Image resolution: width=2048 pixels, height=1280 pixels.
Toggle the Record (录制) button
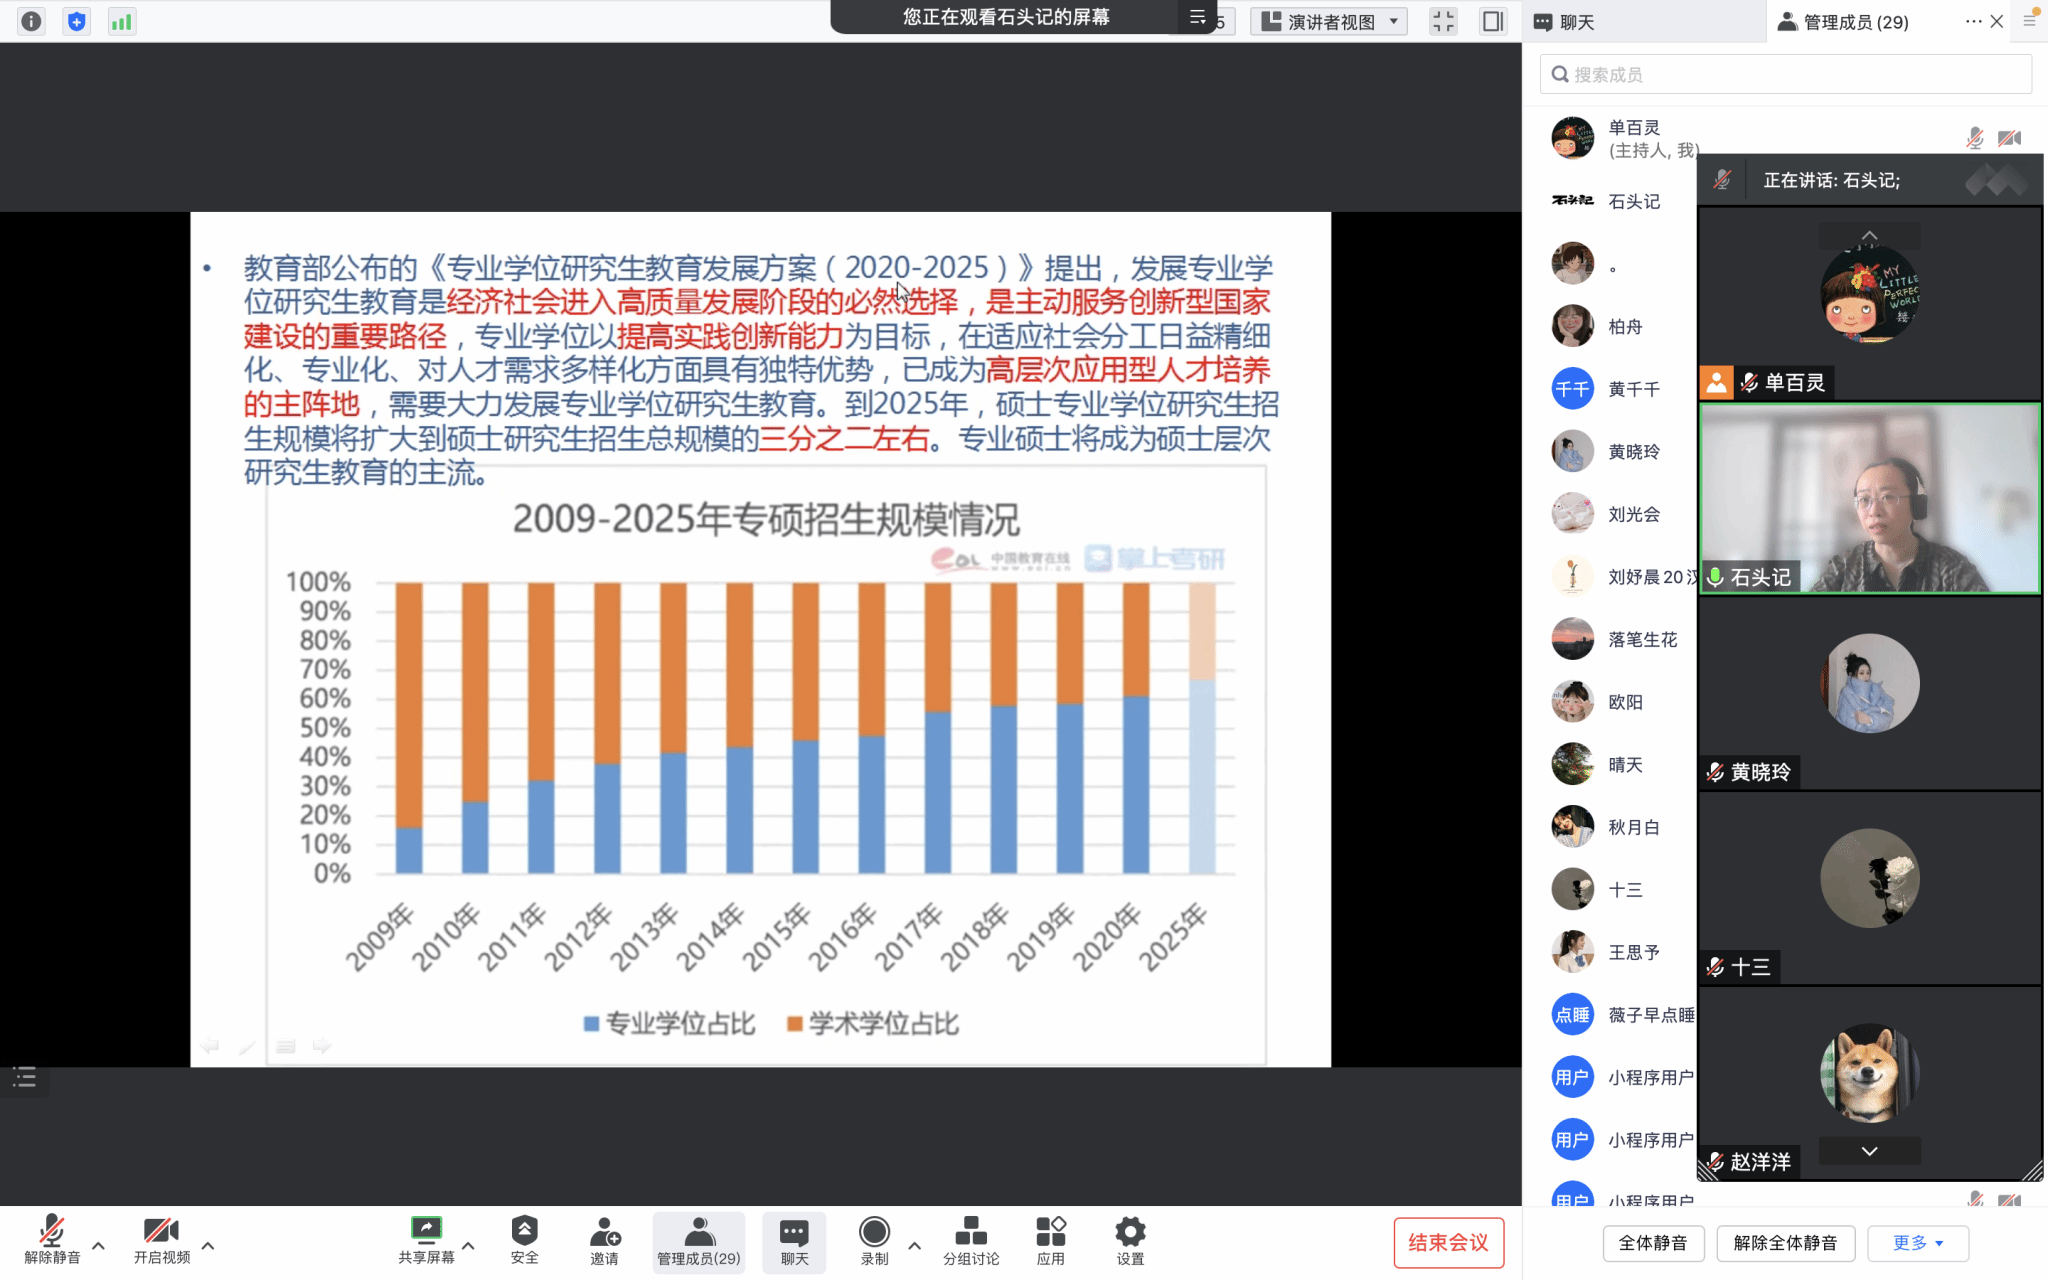tap(874, 1231)
